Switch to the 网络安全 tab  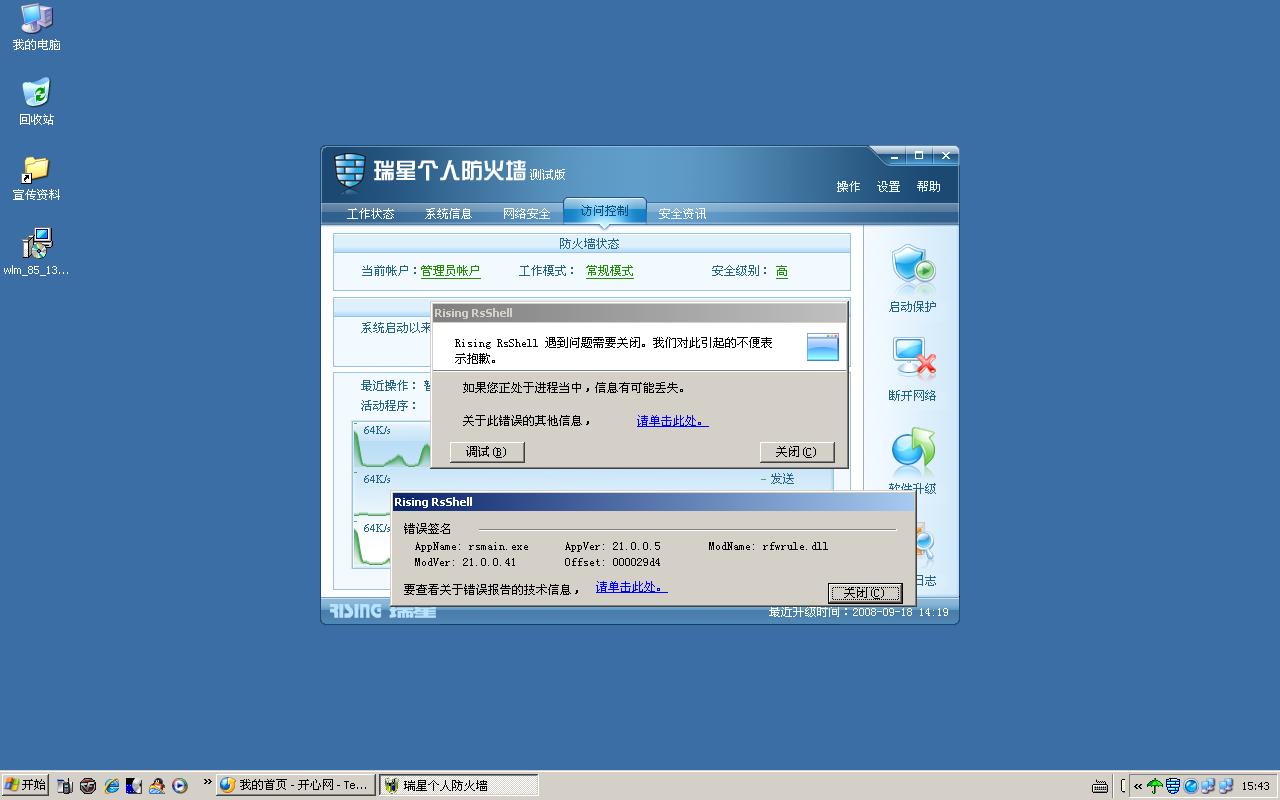click(526, 214)
